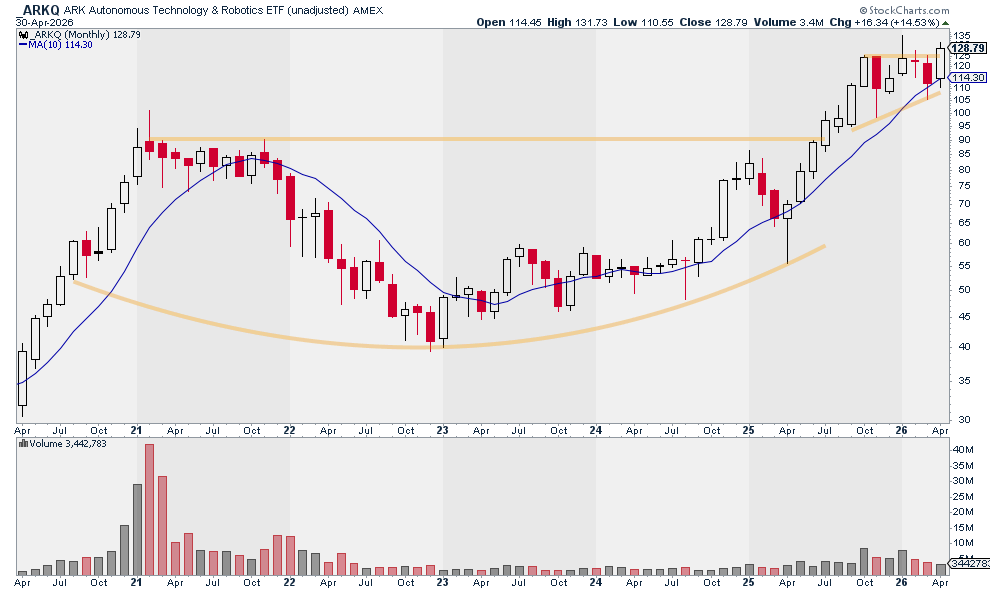Click the blue line marker beside MA(10)
990x591 pixels.
point(23,45)
